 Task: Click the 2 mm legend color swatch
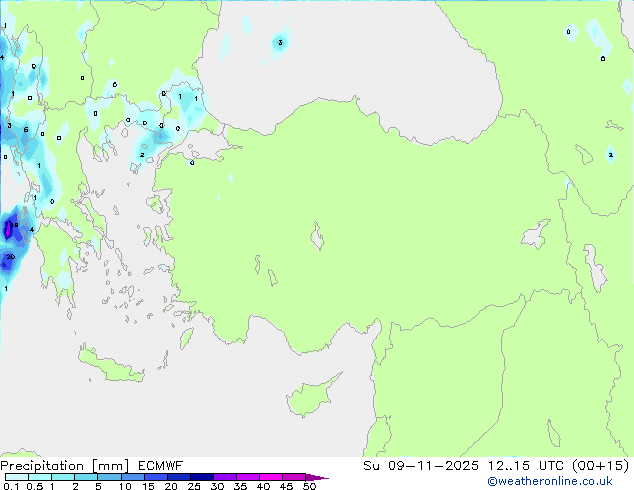coord(86,477)
